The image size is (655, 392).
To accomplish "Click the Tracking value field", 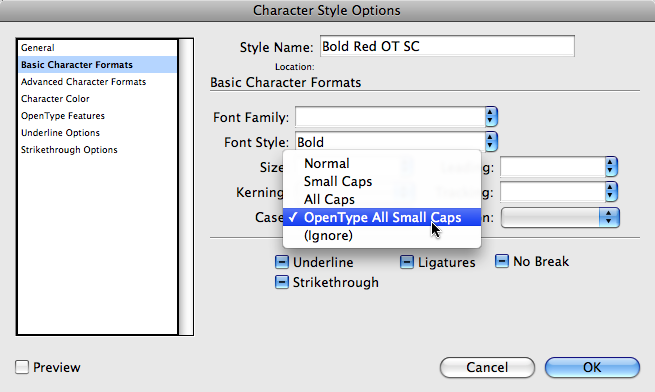I will (552, 191).
